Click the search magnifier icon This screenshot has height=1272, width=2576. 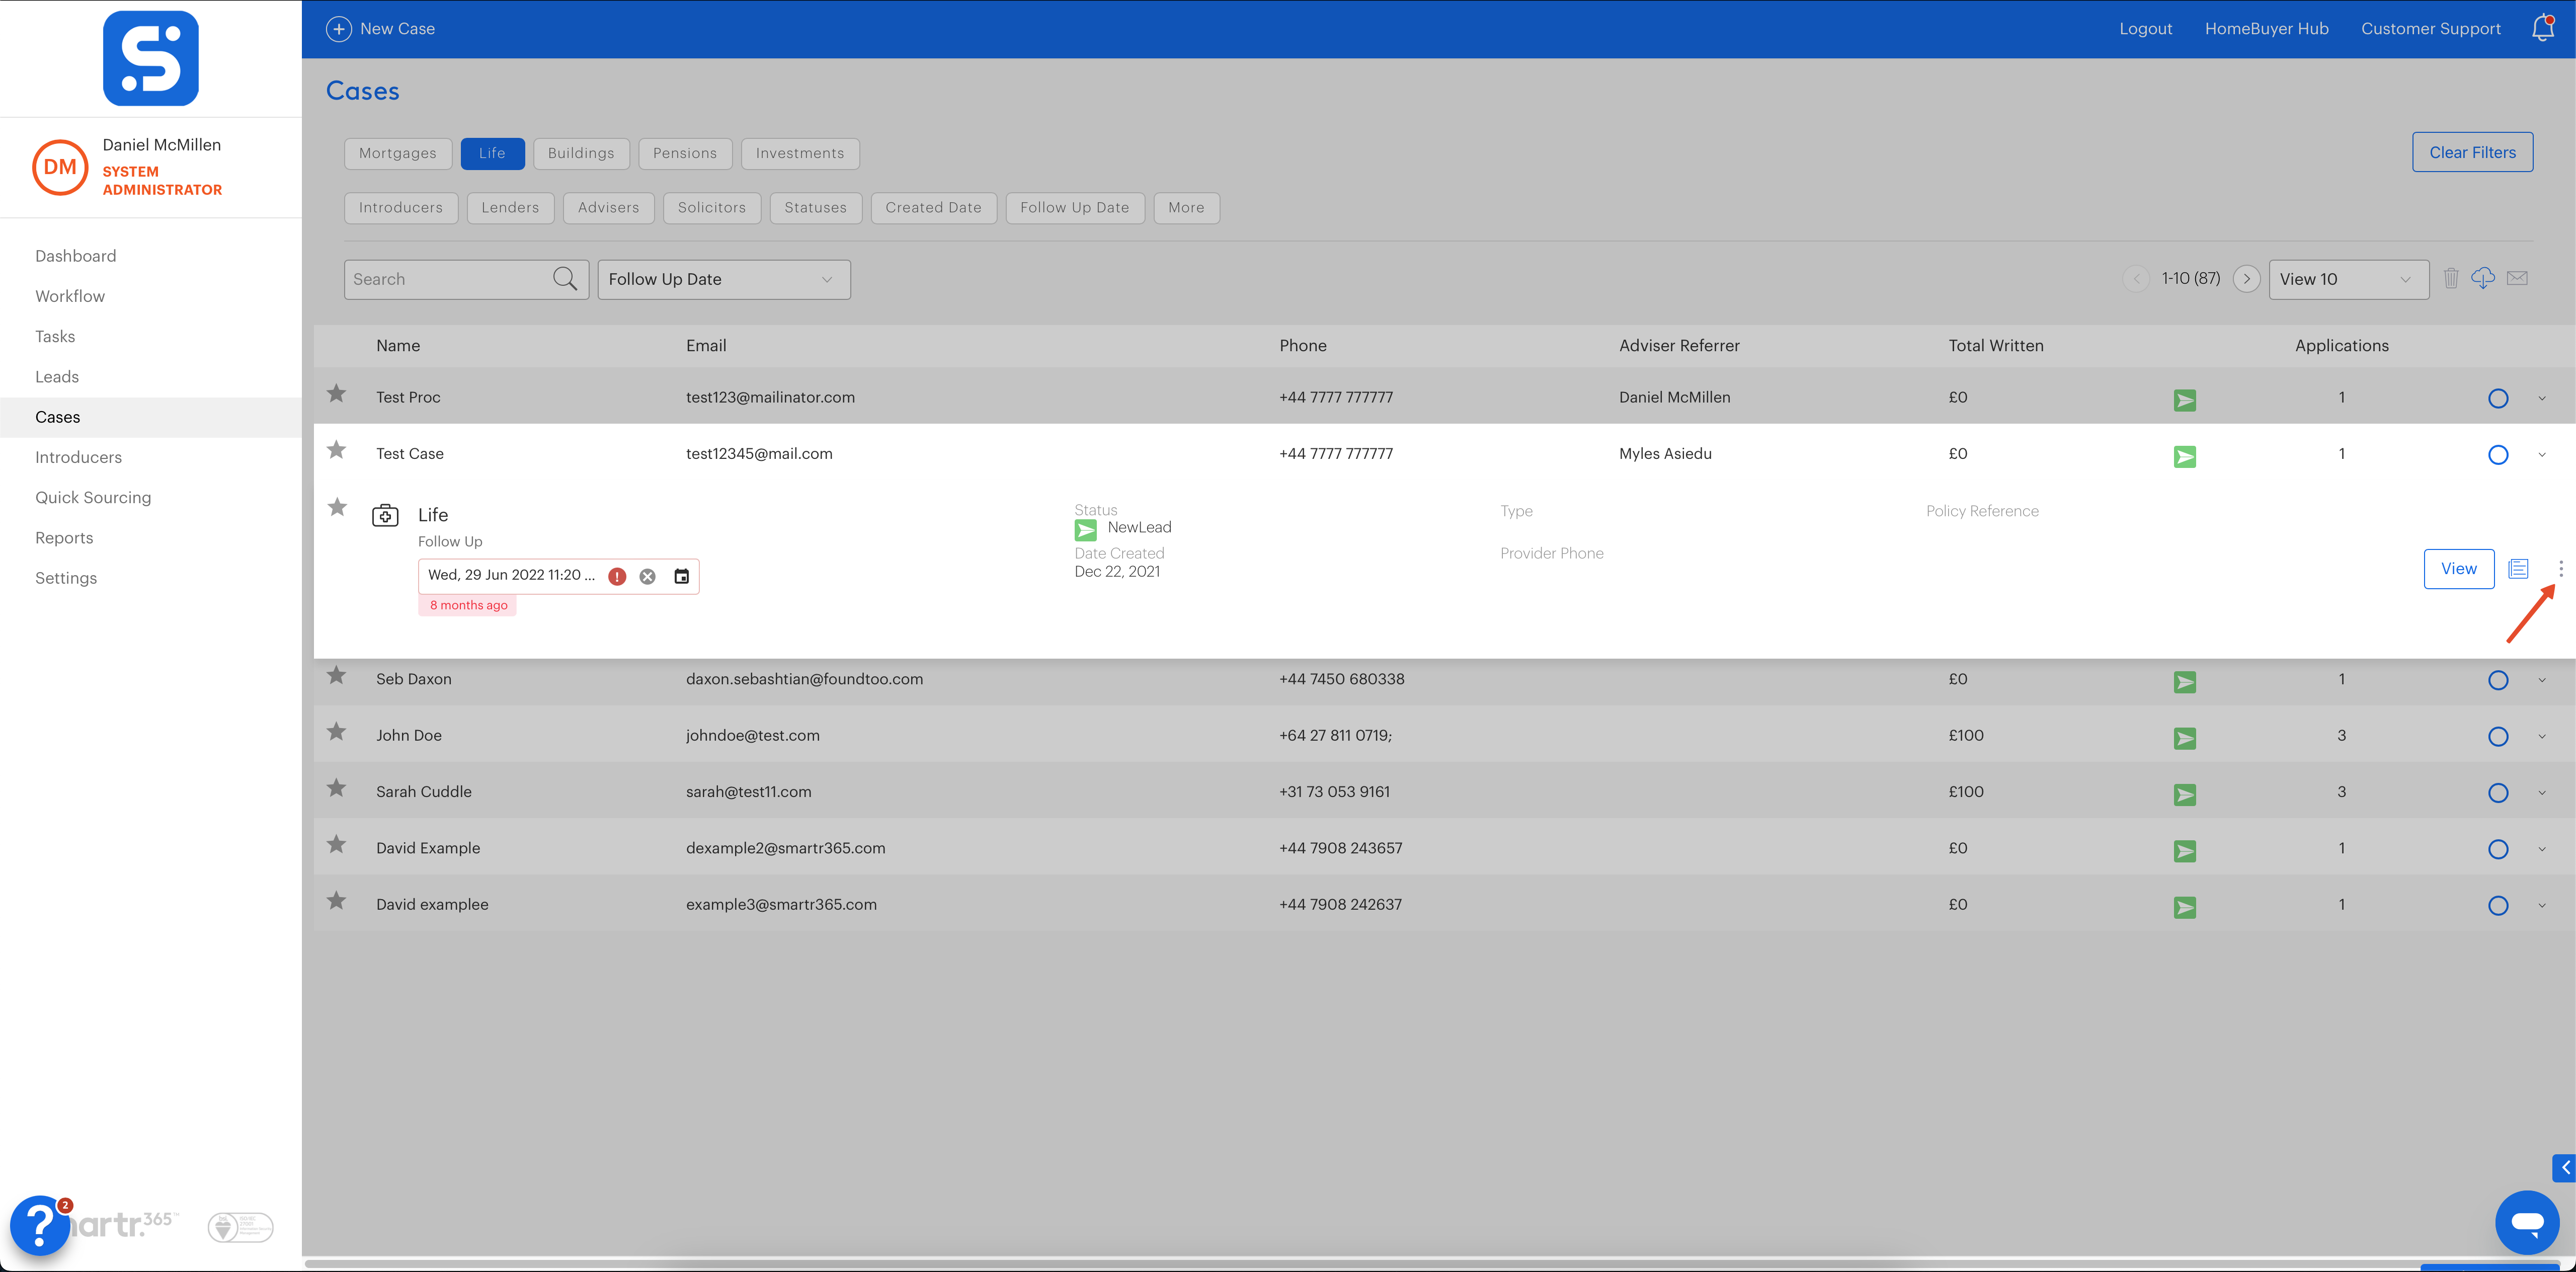point(565,279)
